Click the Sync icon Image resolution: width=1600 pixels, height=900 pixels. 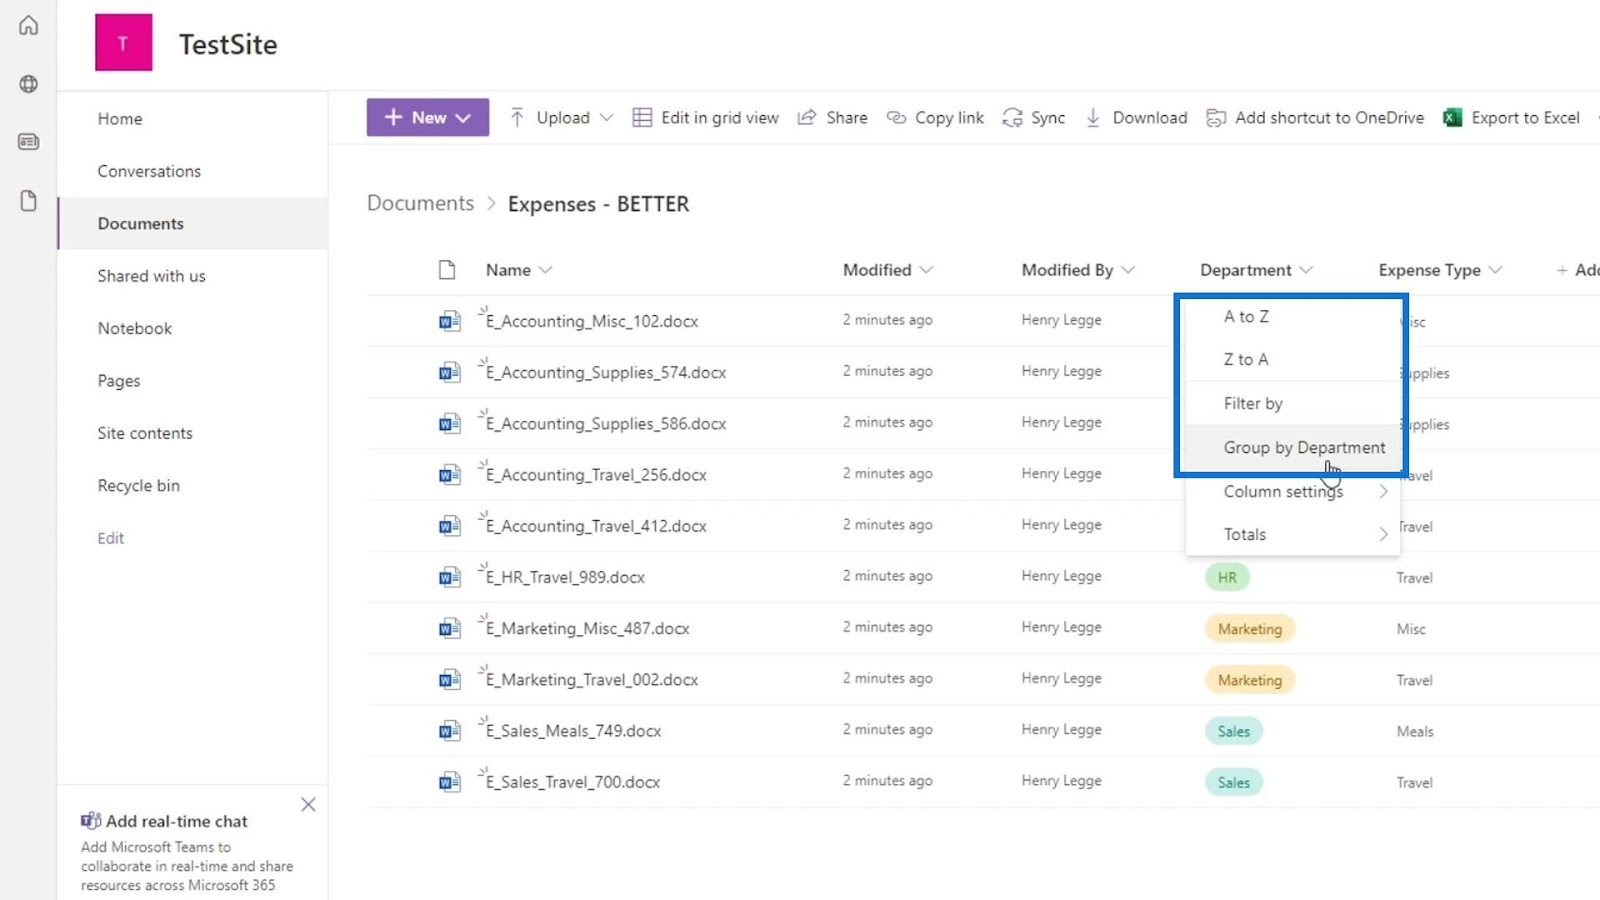pyautogui.click(x=1013, y=118)
